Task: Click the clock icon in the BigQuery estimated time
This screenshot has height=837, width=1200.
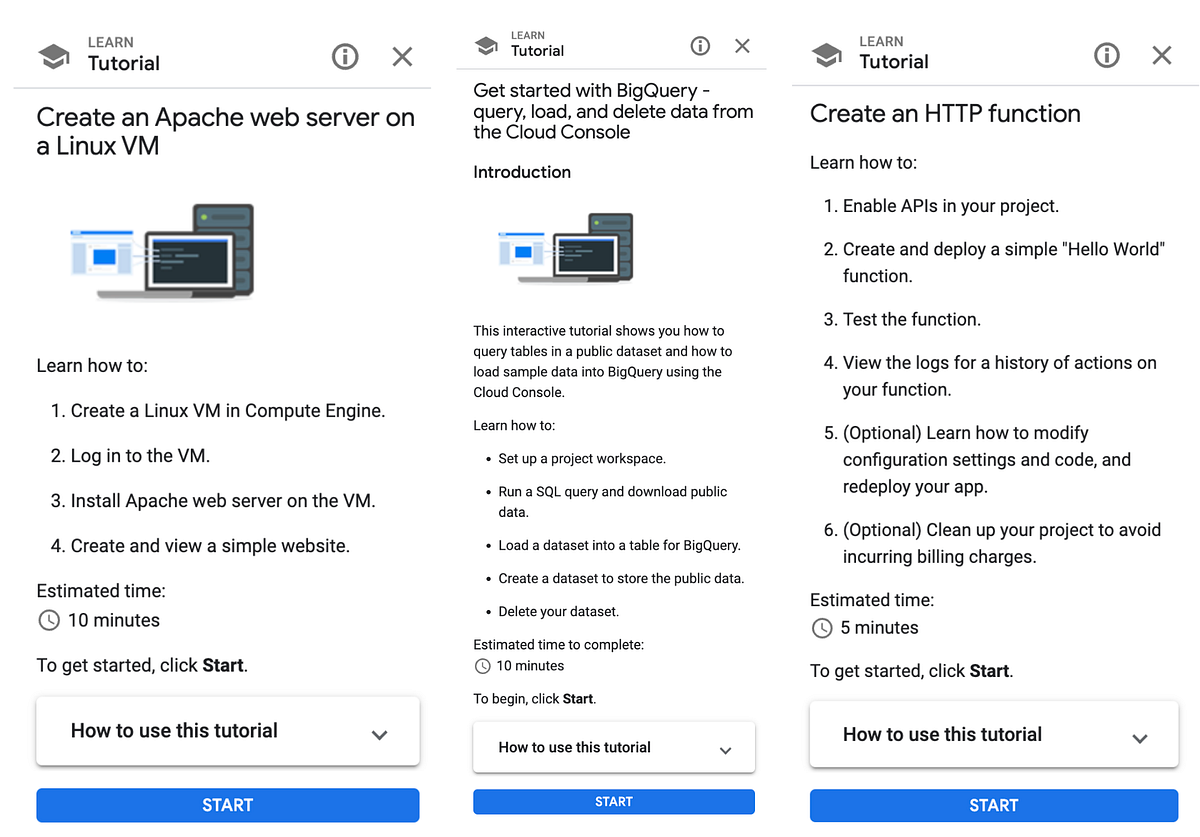Action: [481, 665]
